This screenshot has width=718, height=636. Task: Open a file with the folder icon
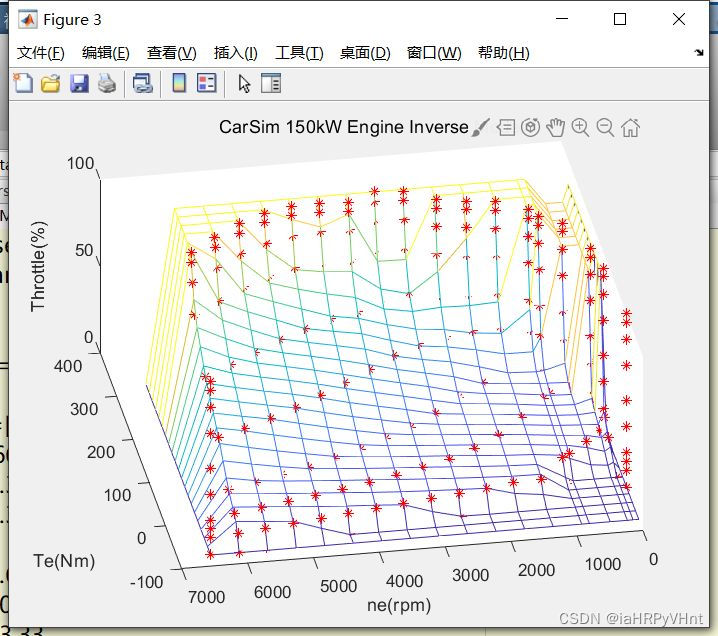pyautogui.click(x=50, y=84)
